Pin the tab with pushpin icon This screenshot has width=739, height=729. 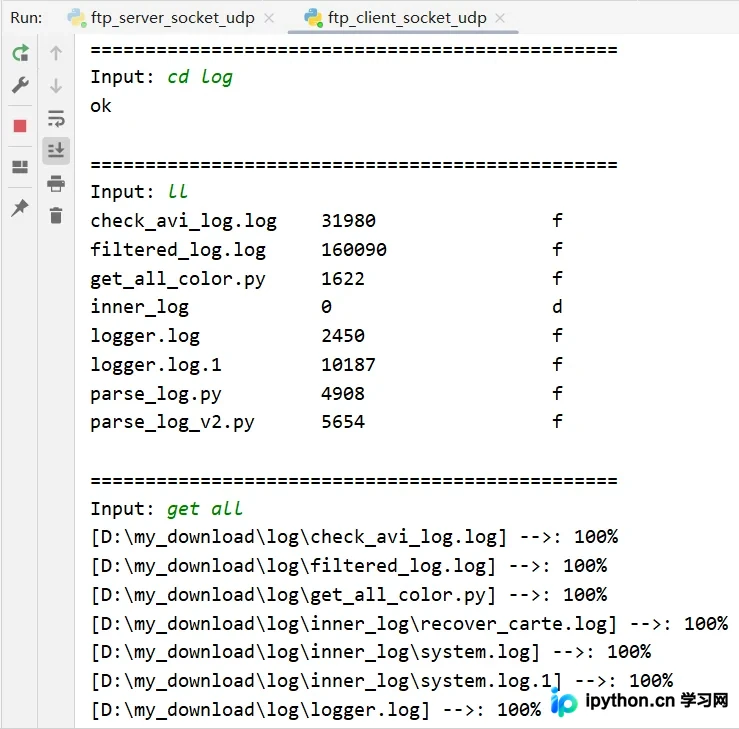20,207
